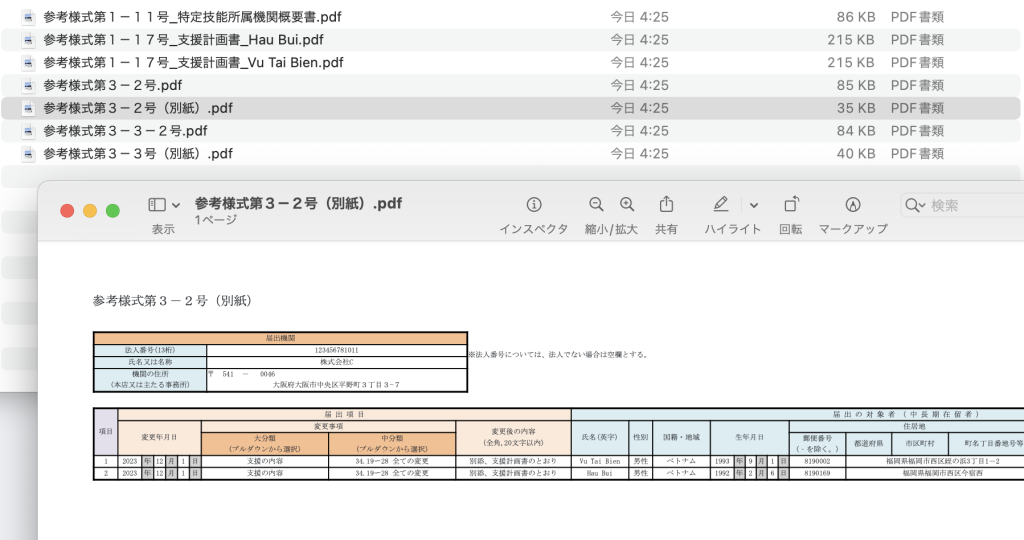The height and width of the screenshot is (540, 1024).
Task: Click the address cell 大阪府大阪市中央区平野町
Action: (336, 385)
